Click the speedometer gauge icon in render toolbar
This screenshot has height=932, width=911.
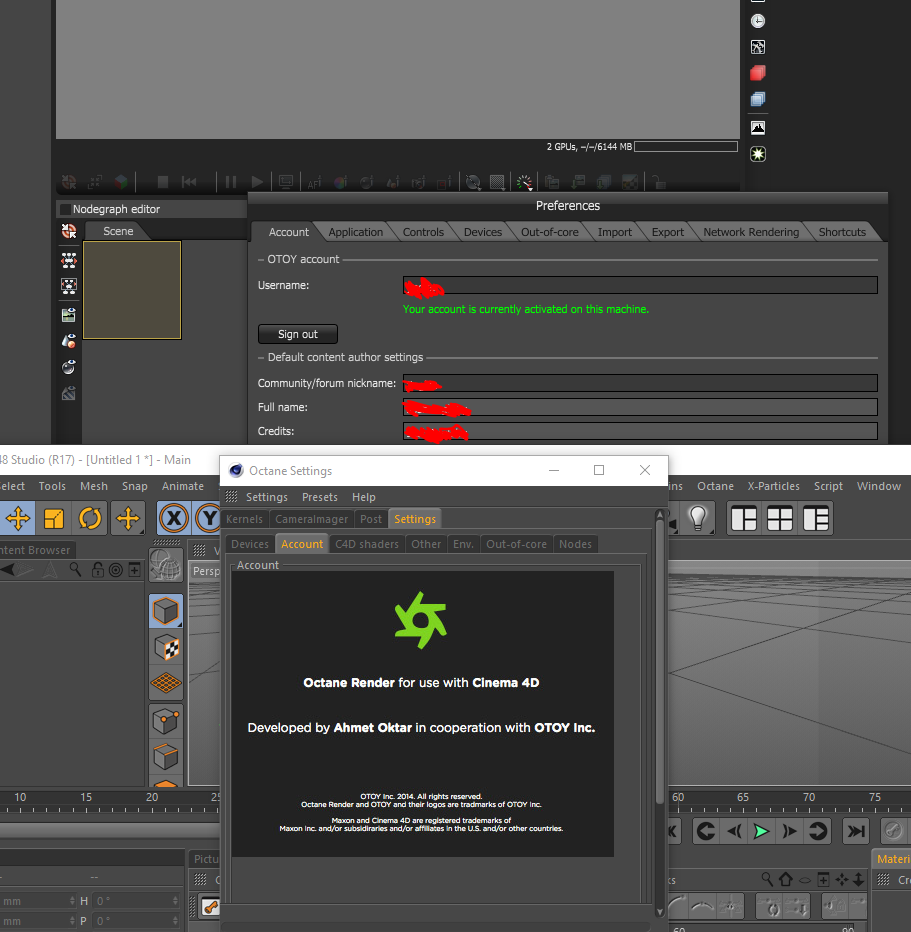[524, 182]
